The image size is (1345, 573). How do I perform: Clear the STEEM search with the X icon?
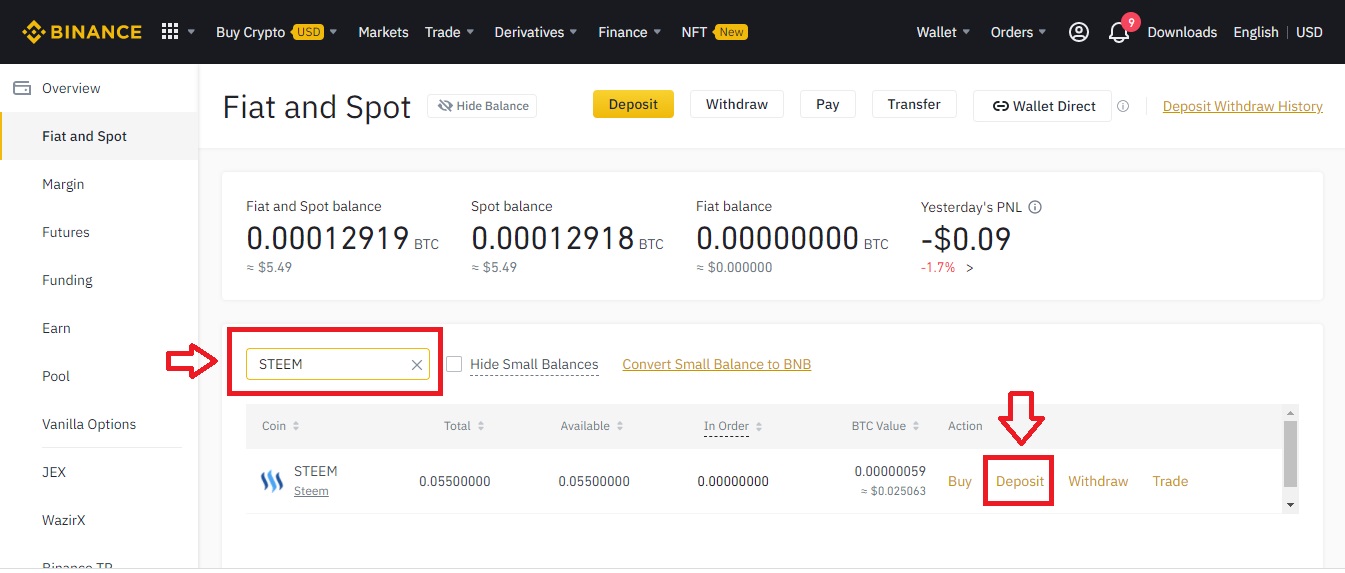click(417, 365)
